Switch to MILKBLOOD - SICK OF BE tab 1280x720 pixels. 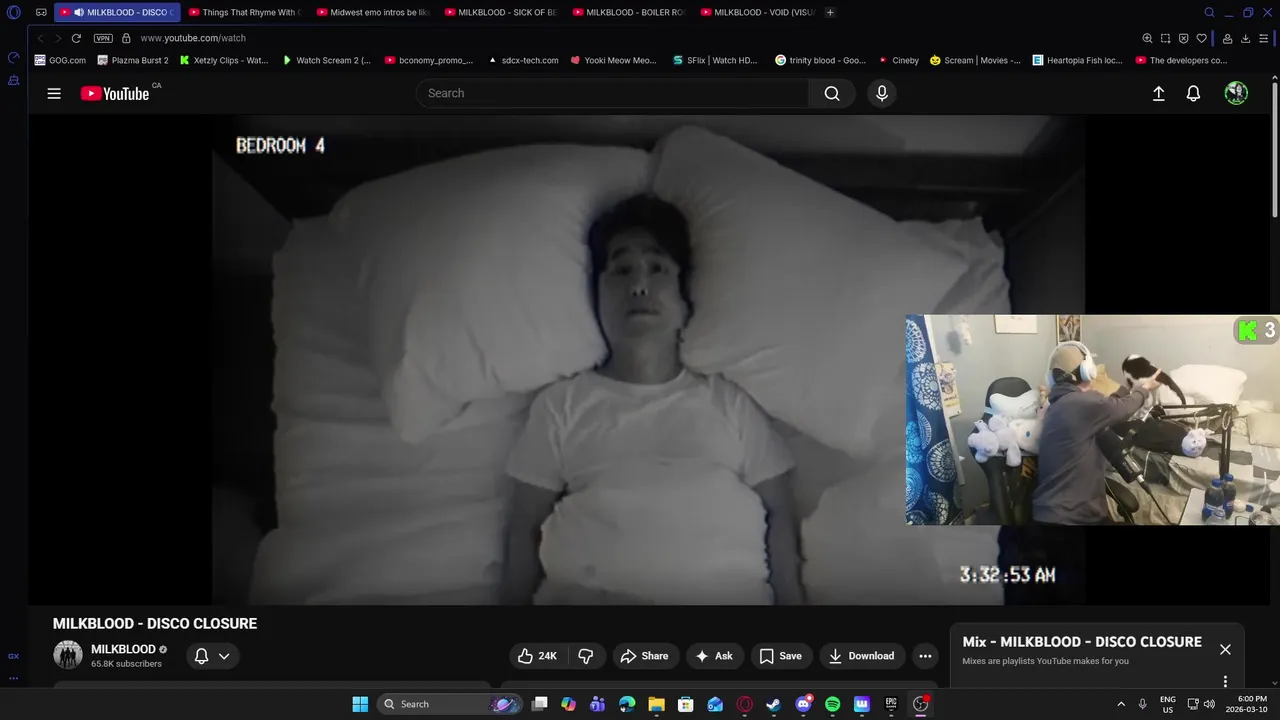(502, 12)
